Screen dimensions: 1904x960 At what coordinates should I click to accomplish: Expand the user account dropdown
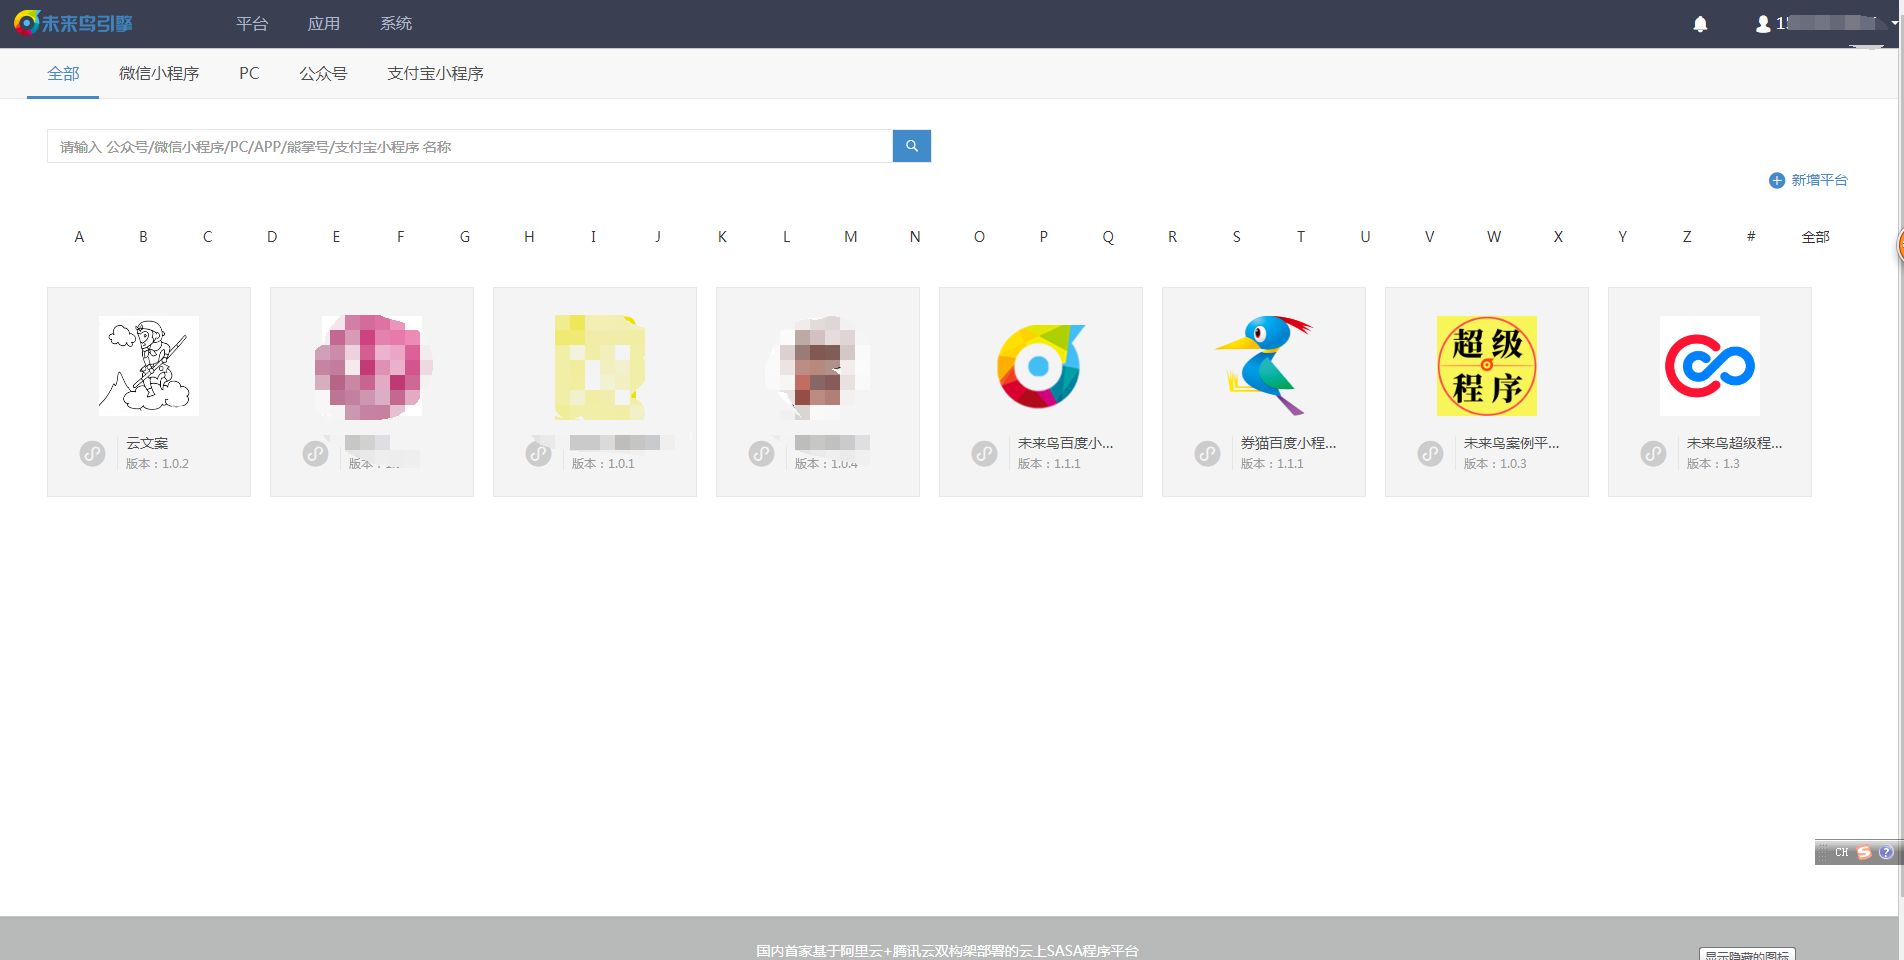[x=1825, y=23]
